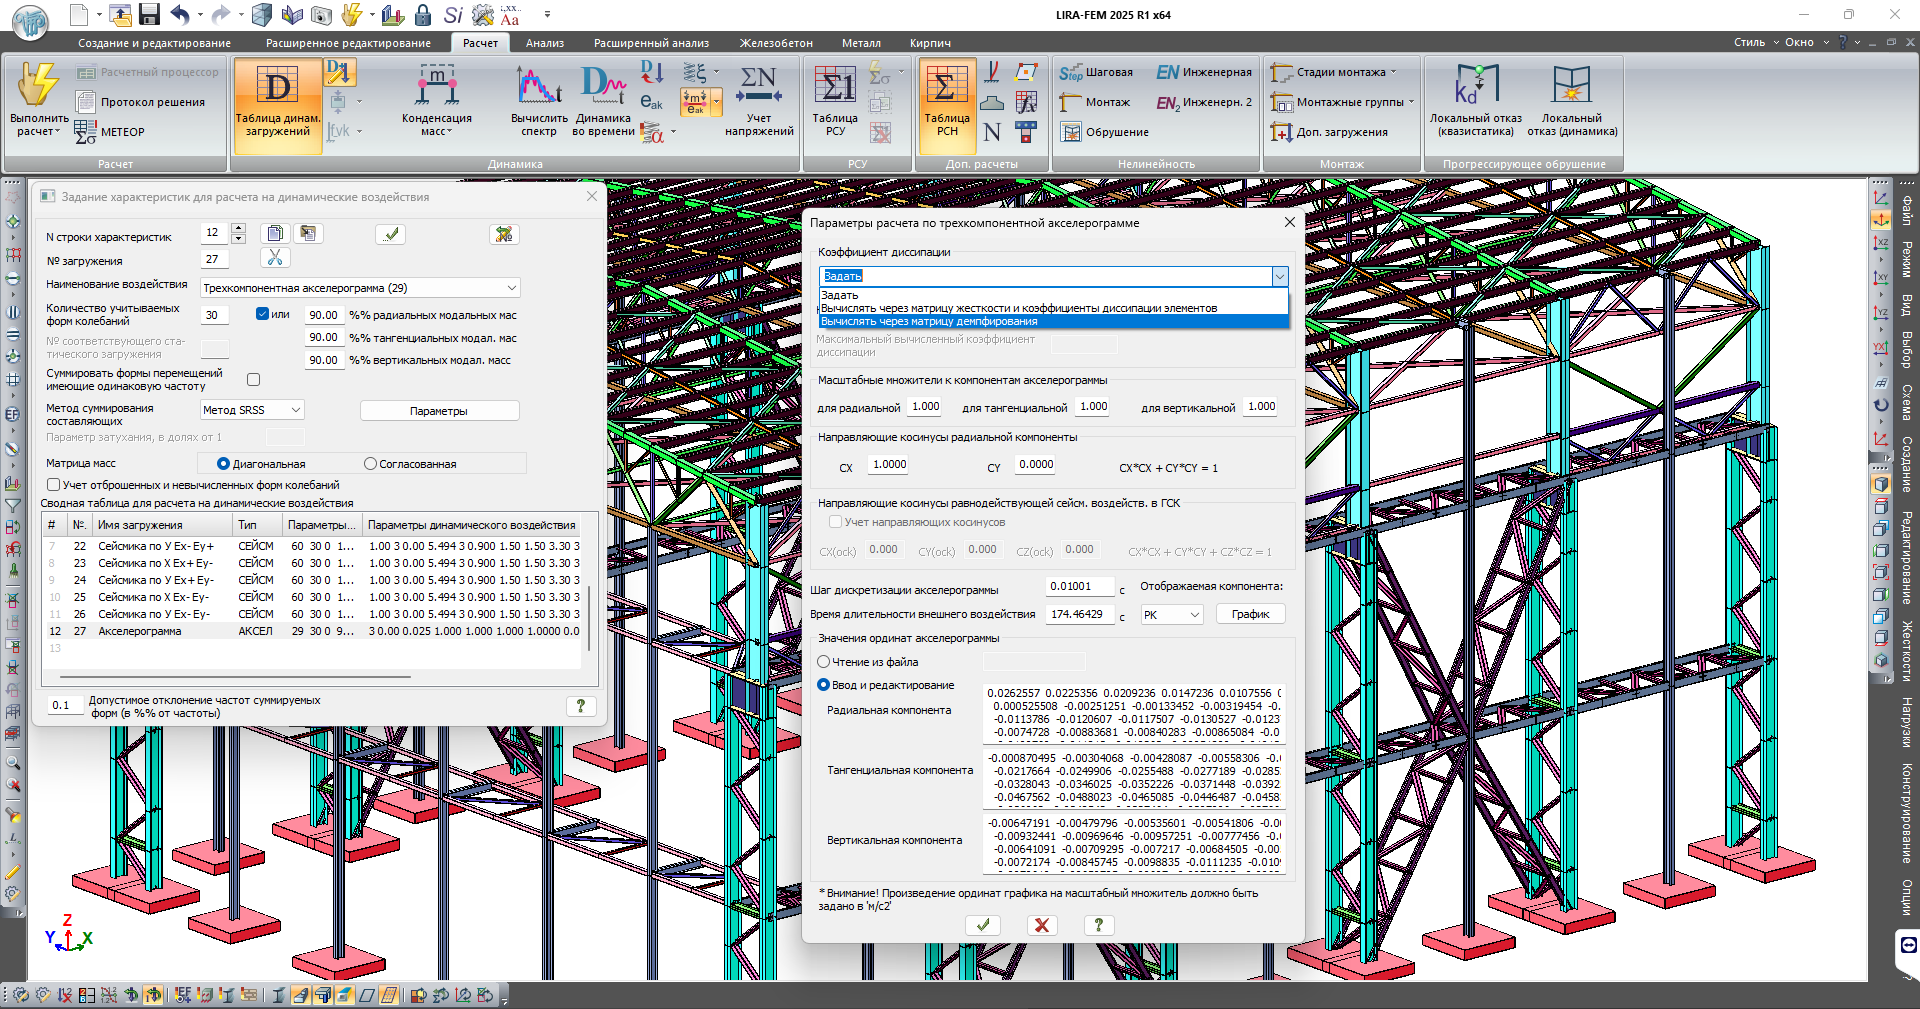This screenshot has height=1009, width=1920.
Task: Select 'Чтение из файла' radio option
Action: (824, 662)
